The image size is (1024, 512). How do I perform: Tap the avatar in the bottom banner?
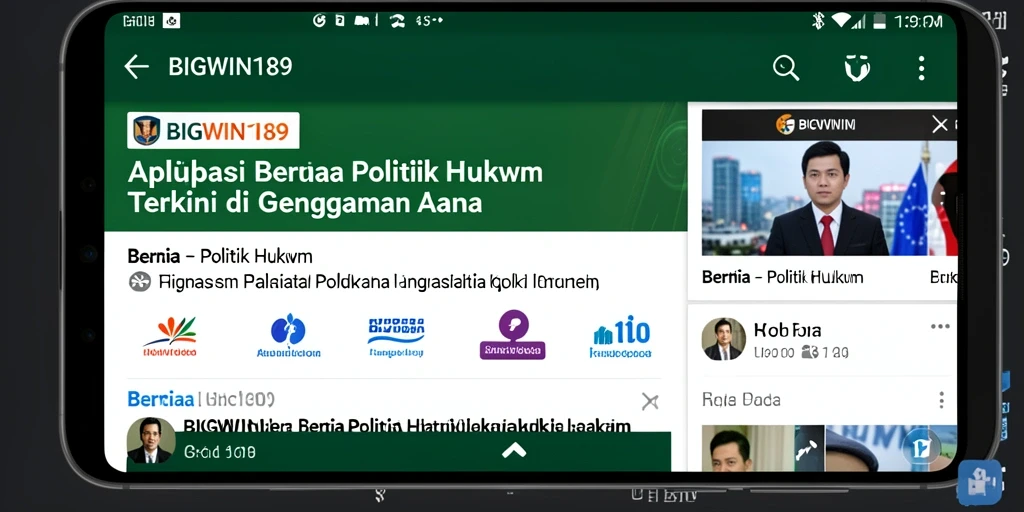(151, 440)
